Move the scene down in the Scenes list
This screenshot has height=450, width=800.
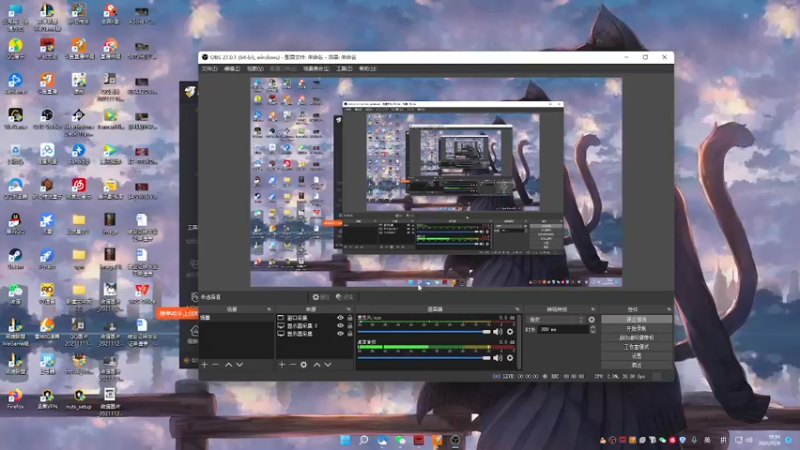click(x=239, y=365)
